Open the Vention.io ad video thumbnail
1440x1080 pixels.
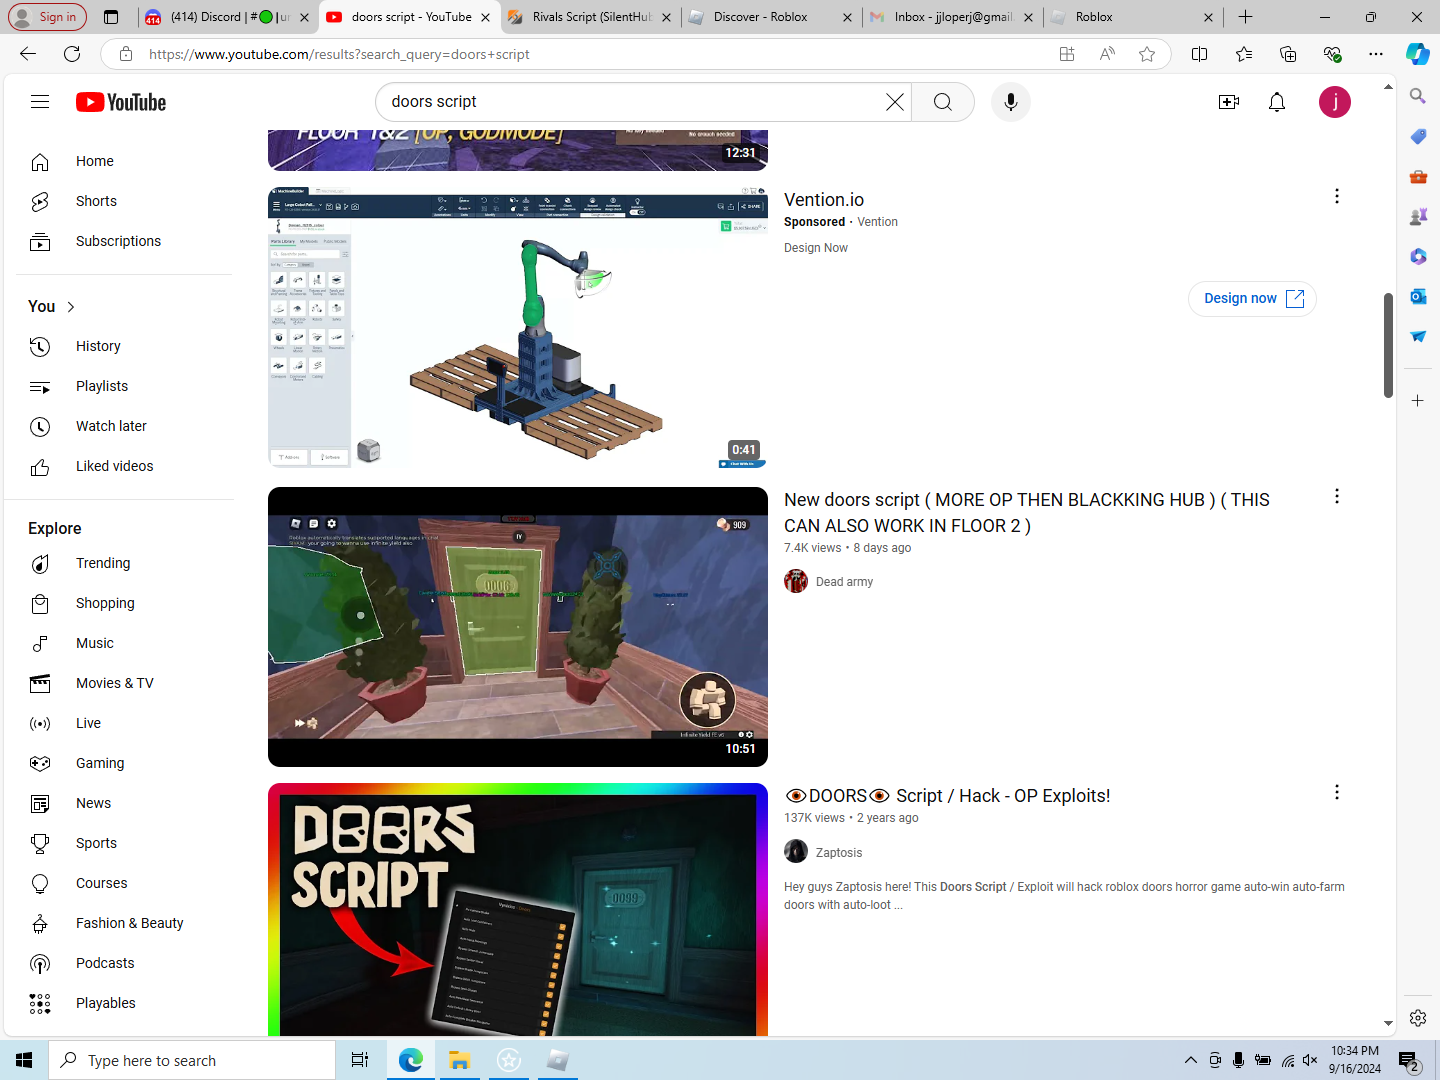[x=518, y=327]
